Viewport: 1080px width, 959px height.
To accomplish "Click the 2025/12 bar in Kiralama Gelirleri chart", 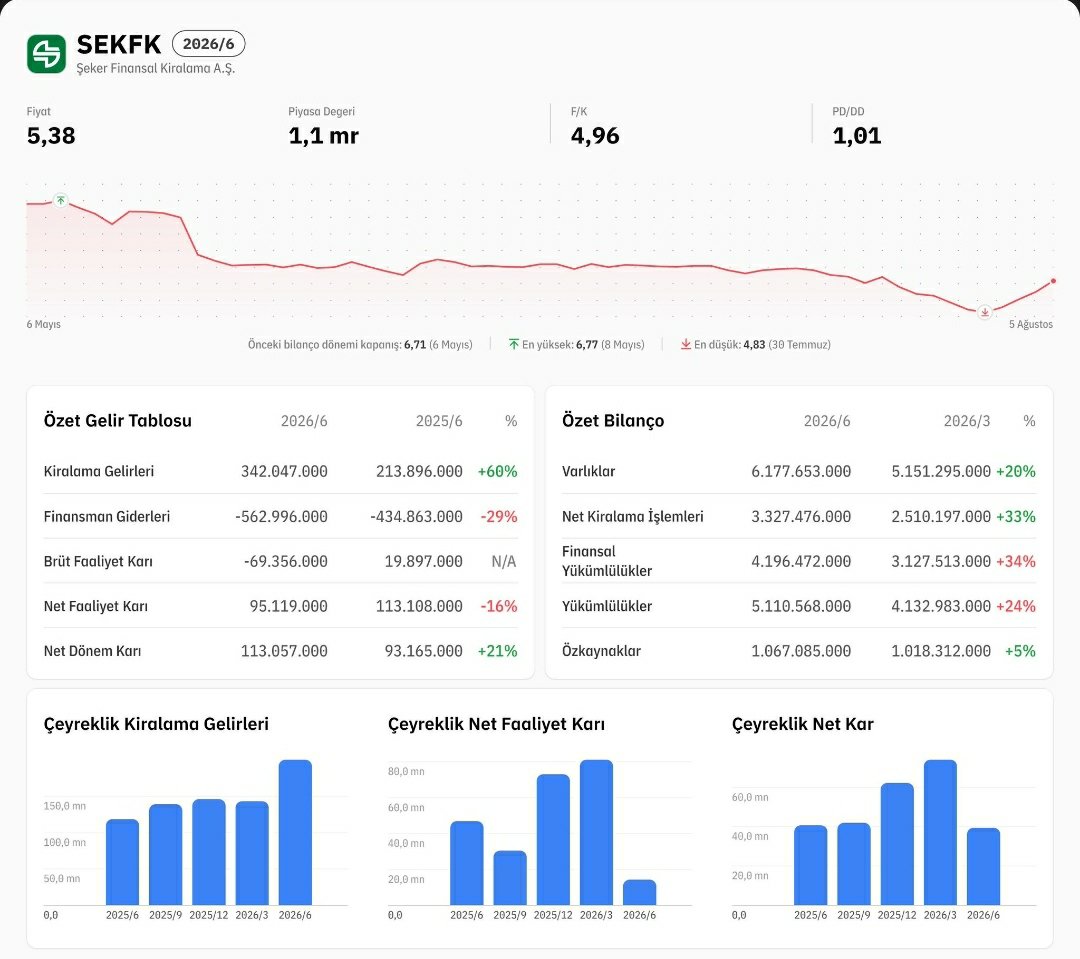I will point(209,852).
